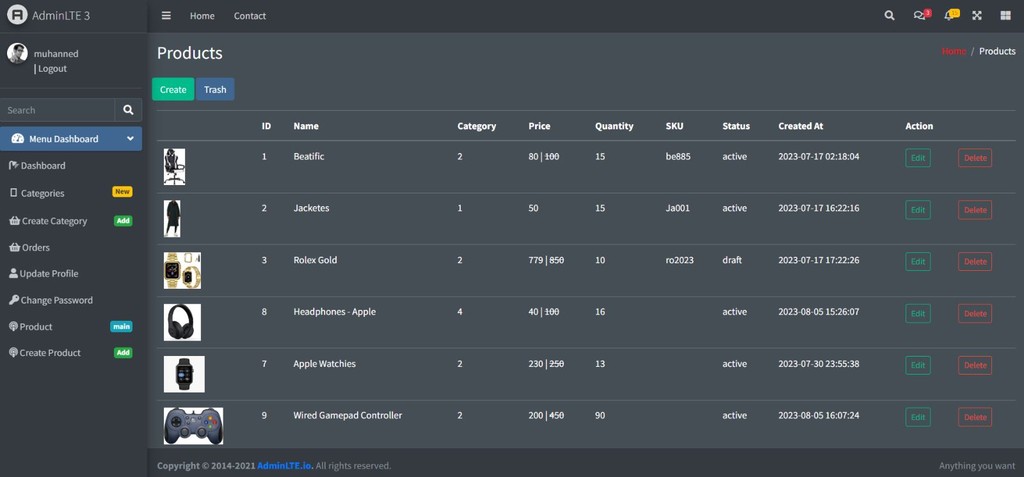The image size is (1024, 477).
Task: Click the Update Profile user icon
Action: tap(13, 273)
